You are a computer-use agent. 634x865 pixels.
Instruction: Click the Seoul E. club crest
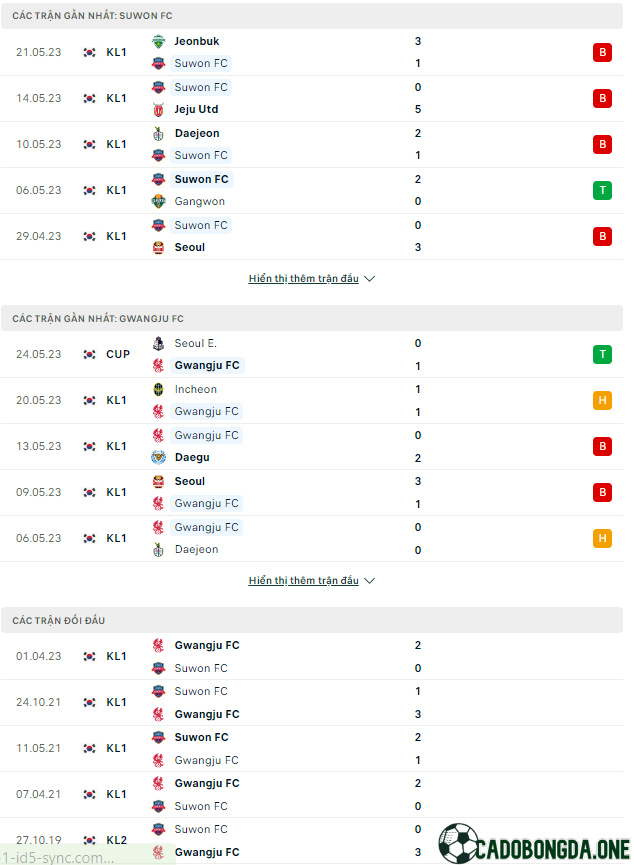click(158, 343)
